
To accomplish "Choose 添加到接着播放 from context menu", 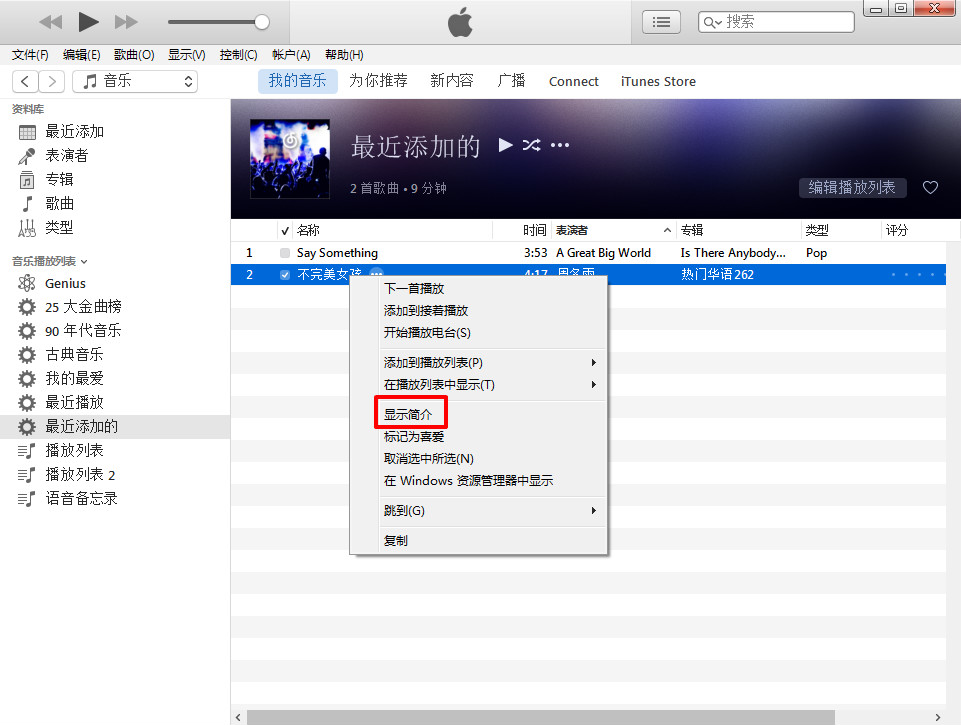I will [479, 311].
